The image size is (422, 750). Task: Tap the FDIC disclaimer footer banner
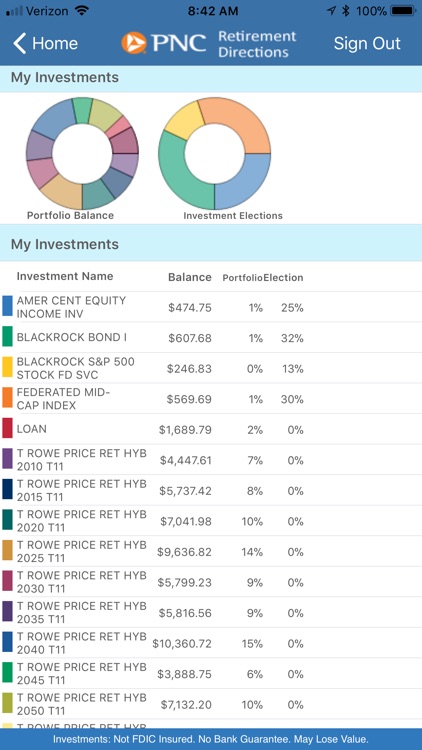(x=211, y=739)
